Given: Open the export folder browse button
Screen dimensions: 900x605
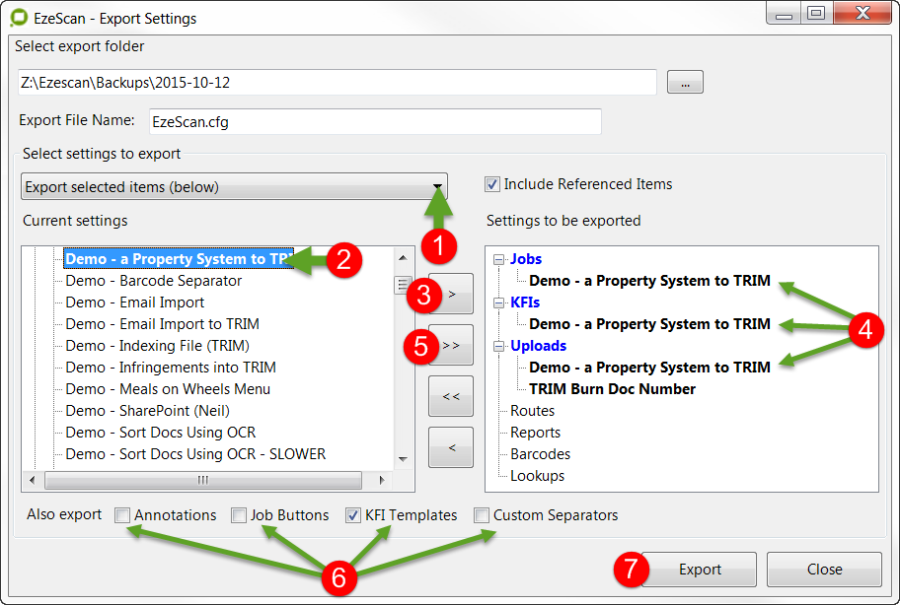Looking at the screenshot, I should click(x=685, y=83).
